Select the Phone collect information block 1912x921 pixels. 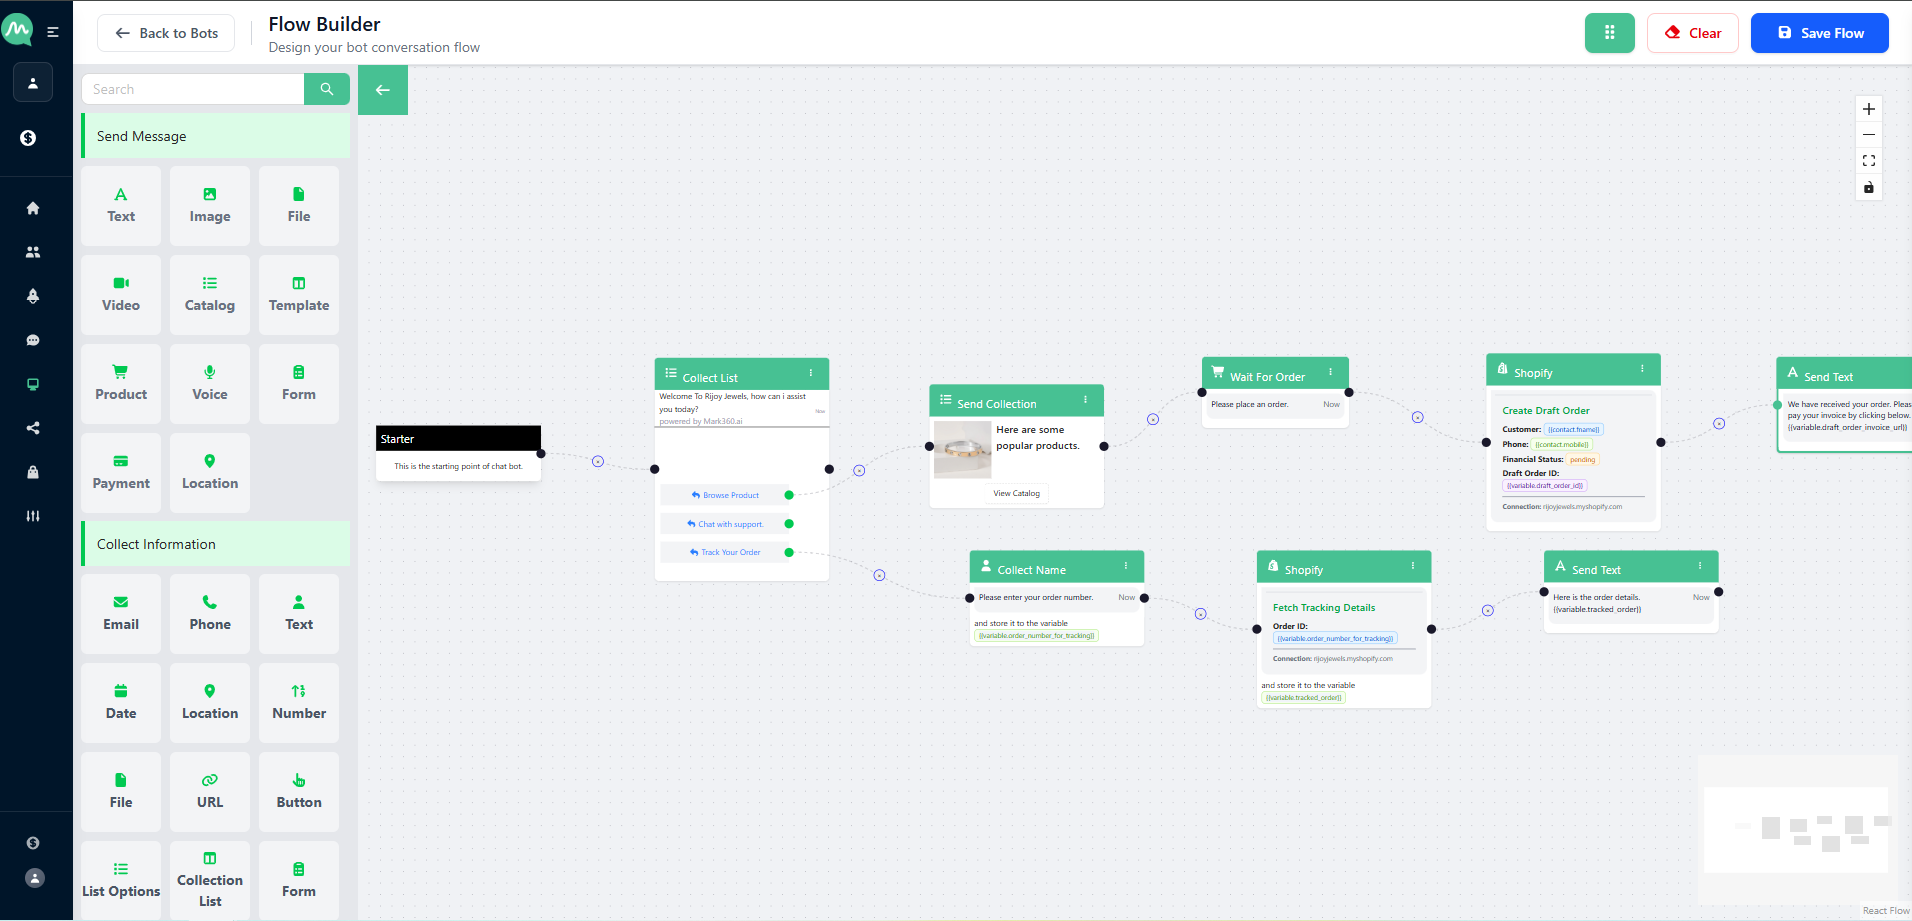[210, 613]
